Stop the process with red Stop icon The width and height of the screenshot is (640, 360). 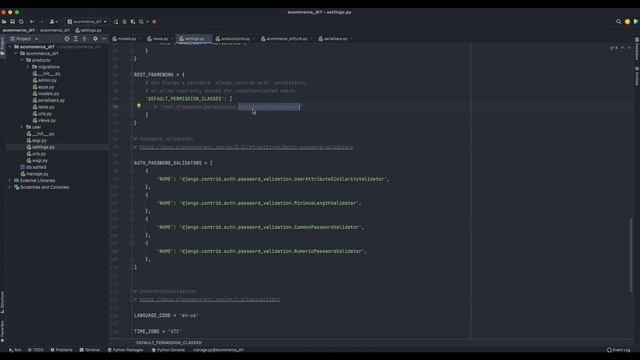click(154, 22)
